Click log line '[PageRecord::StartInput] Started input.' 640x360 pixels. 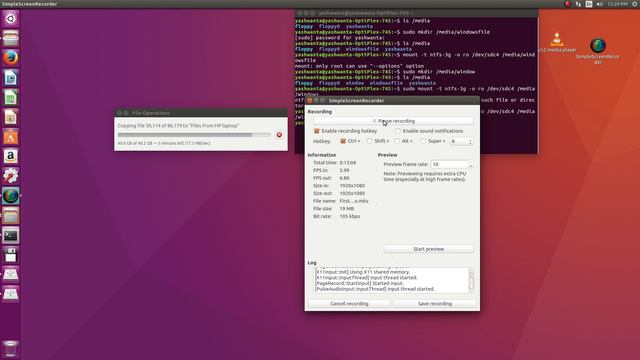(x=360, y=283)
